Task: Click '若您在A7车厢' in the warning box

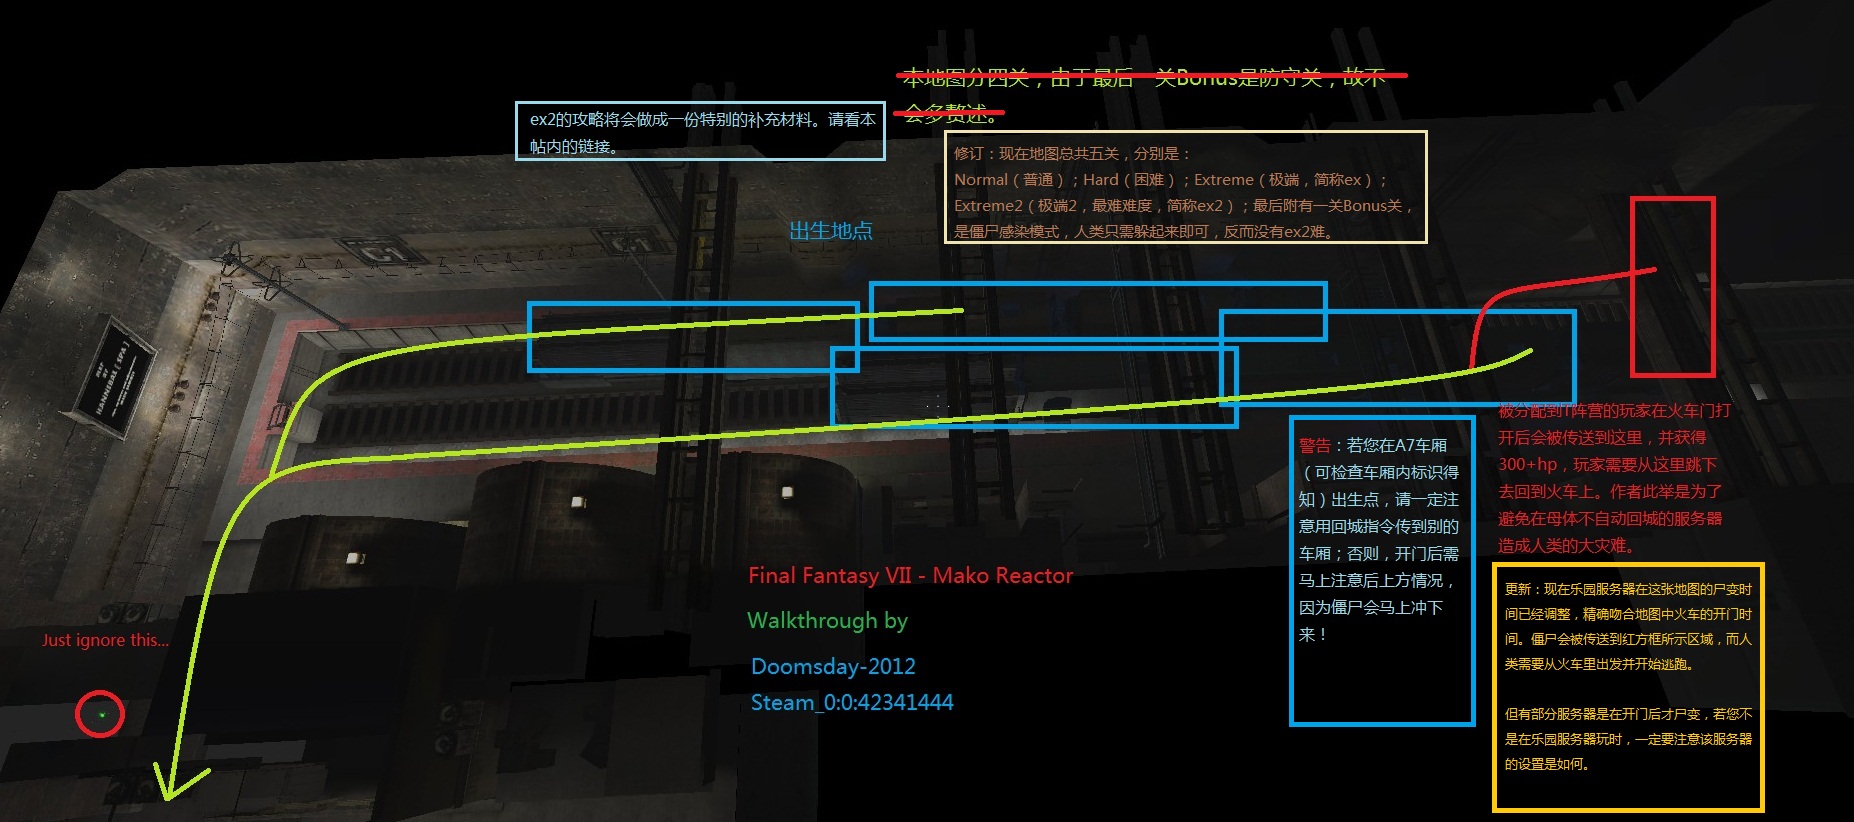Action: coord(1397,445)
